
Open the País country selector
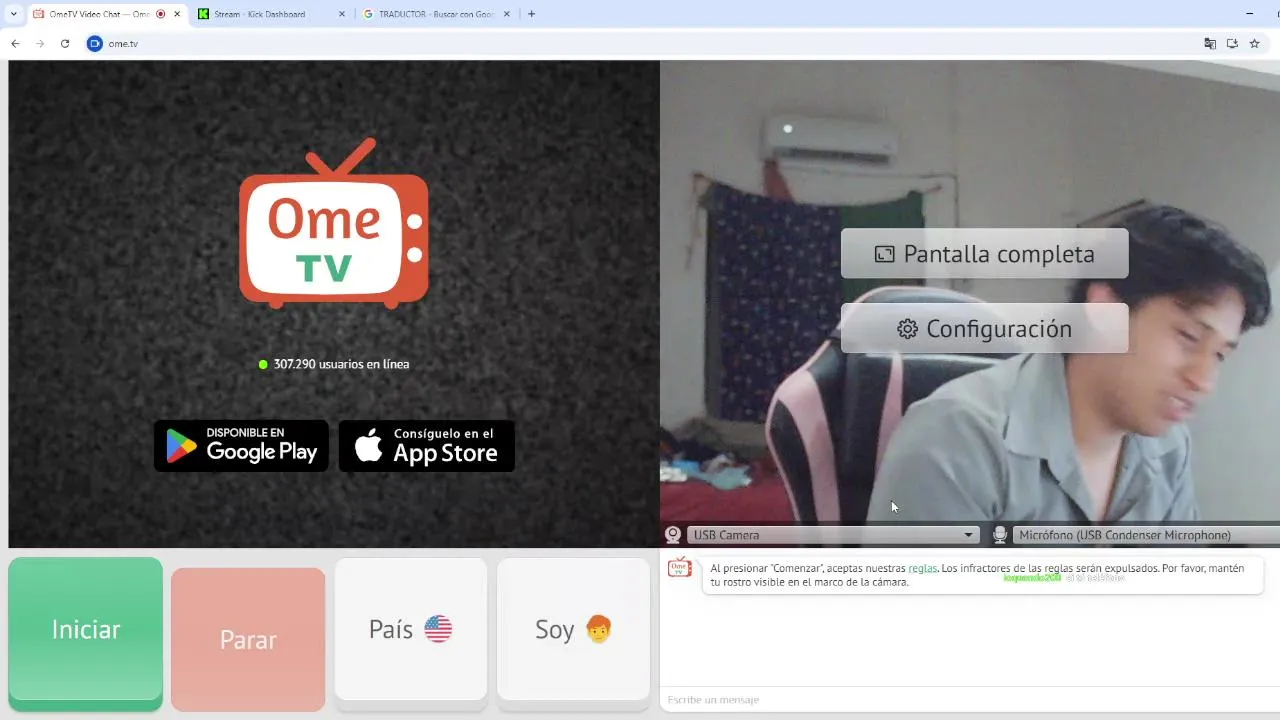tap(410, 629)
